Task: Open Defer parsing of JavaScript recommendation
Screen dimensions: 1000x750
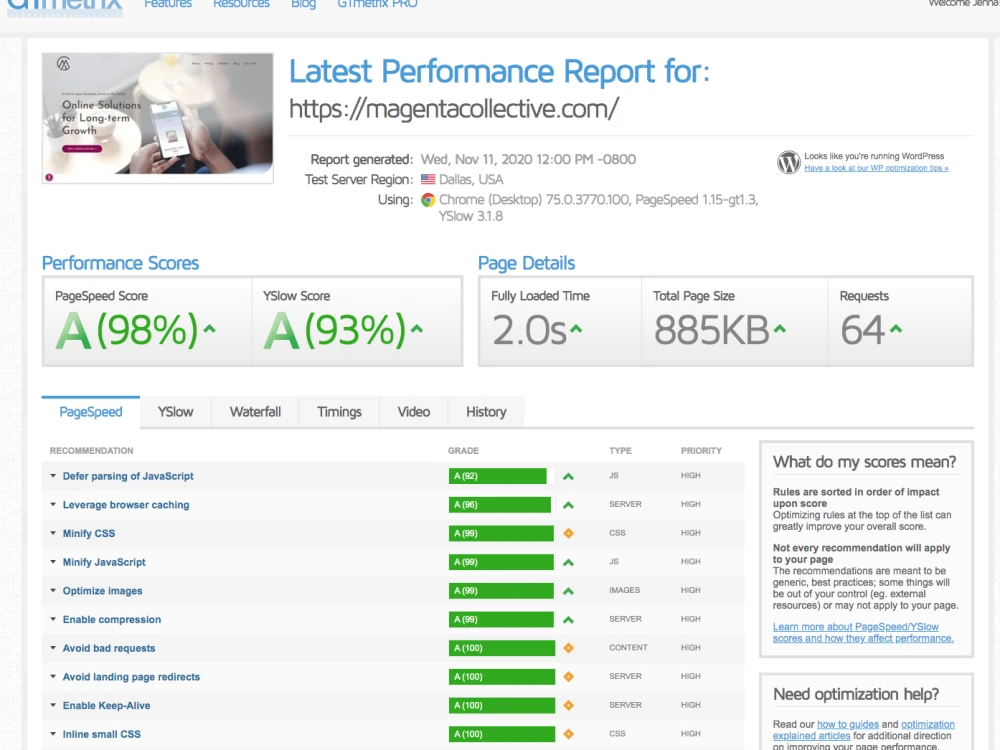Action: click(128, 476)
